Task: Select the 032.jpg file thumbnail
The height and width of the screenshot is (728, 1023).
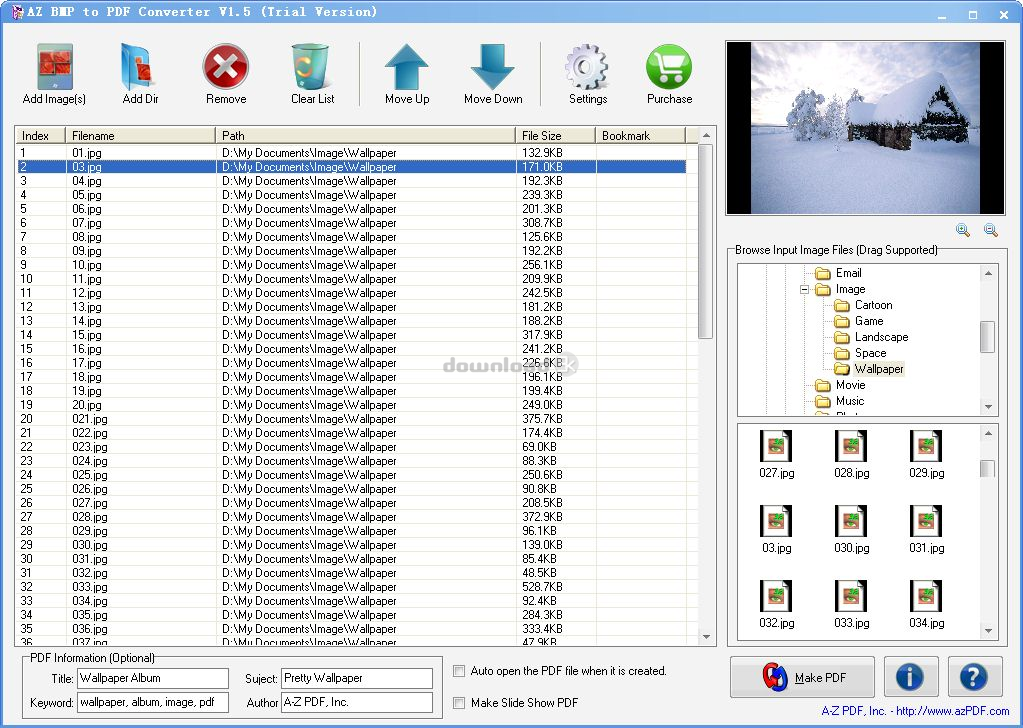Action: [x=776, y=605]
